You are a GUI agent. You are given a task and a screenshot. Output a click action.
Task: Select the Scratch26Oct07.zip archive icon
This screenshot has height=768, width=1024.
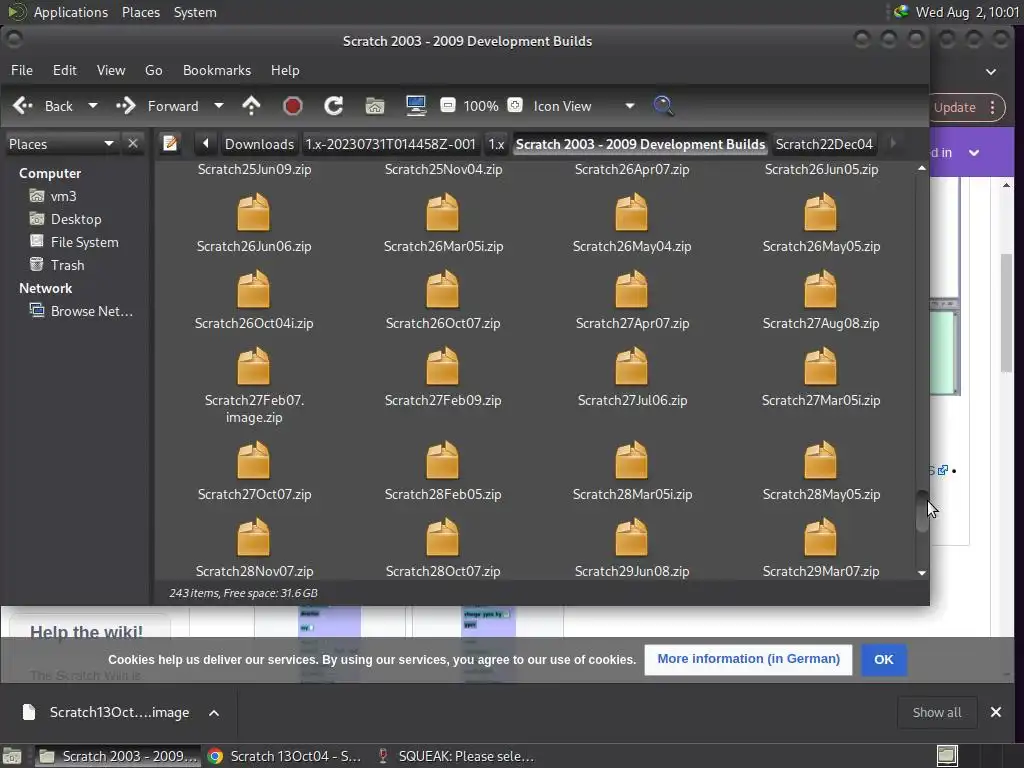tap(443, 290)
